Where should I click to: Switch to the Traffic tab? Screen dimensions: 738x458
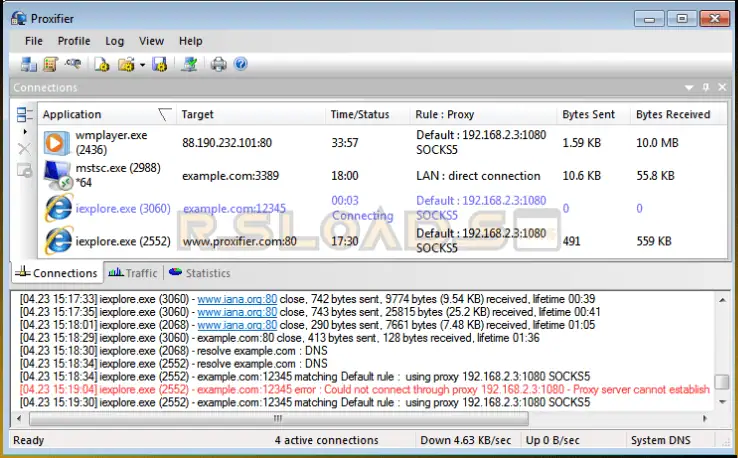[133, 273]
